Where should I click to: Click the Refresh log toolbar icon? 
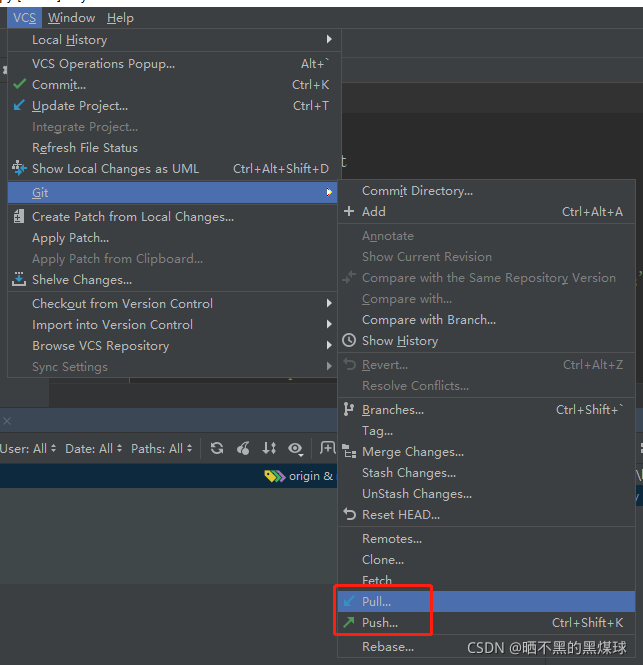[x=217, y=448]
